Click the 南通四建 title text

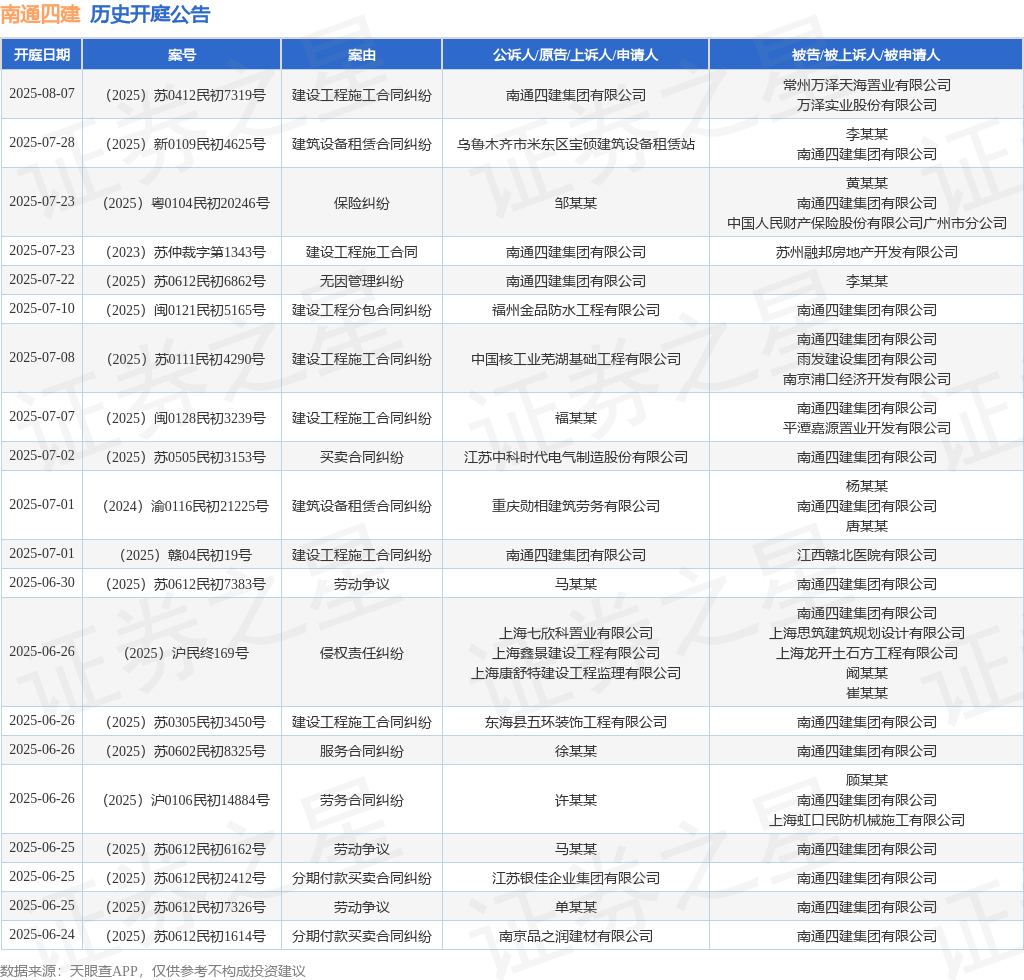tap(40, 14)
